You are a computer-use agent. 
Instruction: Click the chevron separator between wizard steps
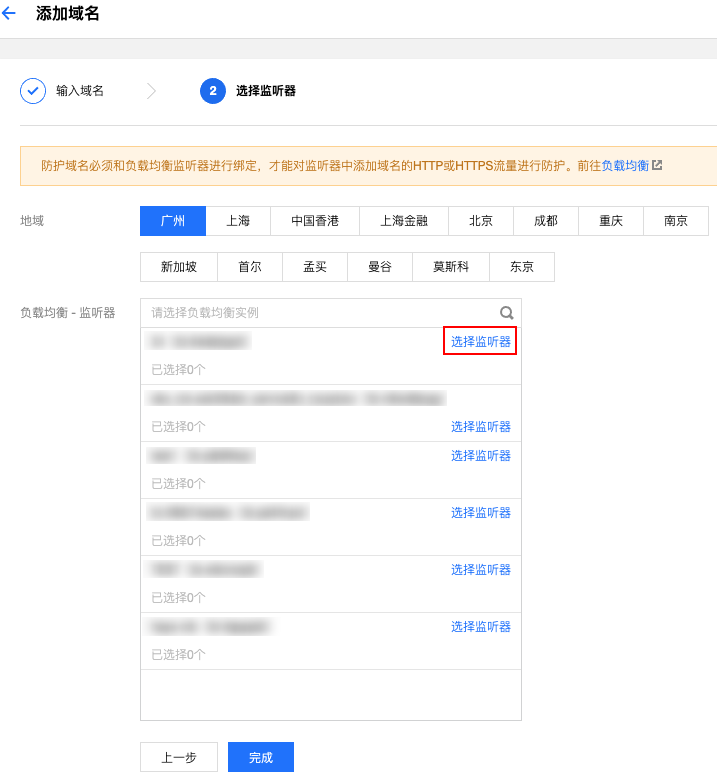tap(152, 91)
